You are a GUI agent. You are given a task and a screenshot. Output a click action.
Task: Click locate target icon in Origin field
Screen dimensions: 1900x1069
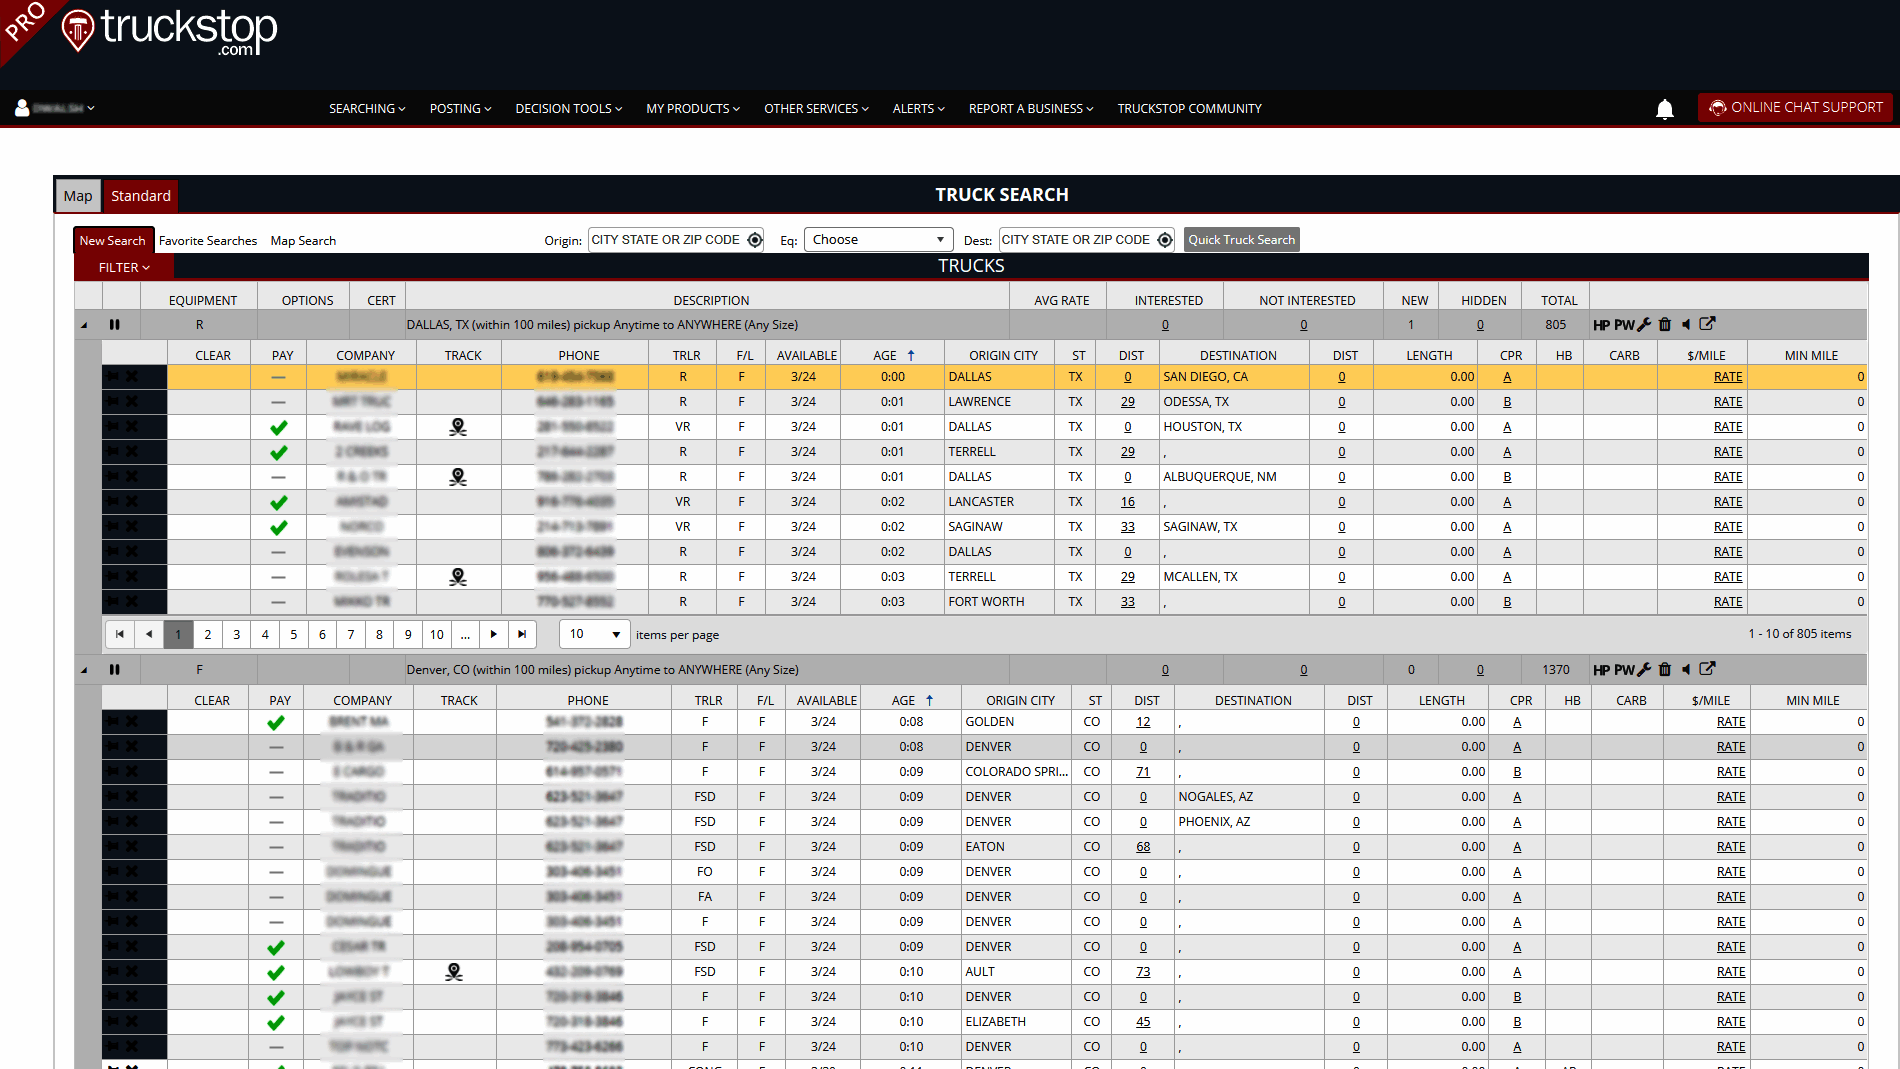[x=755, y=240]
